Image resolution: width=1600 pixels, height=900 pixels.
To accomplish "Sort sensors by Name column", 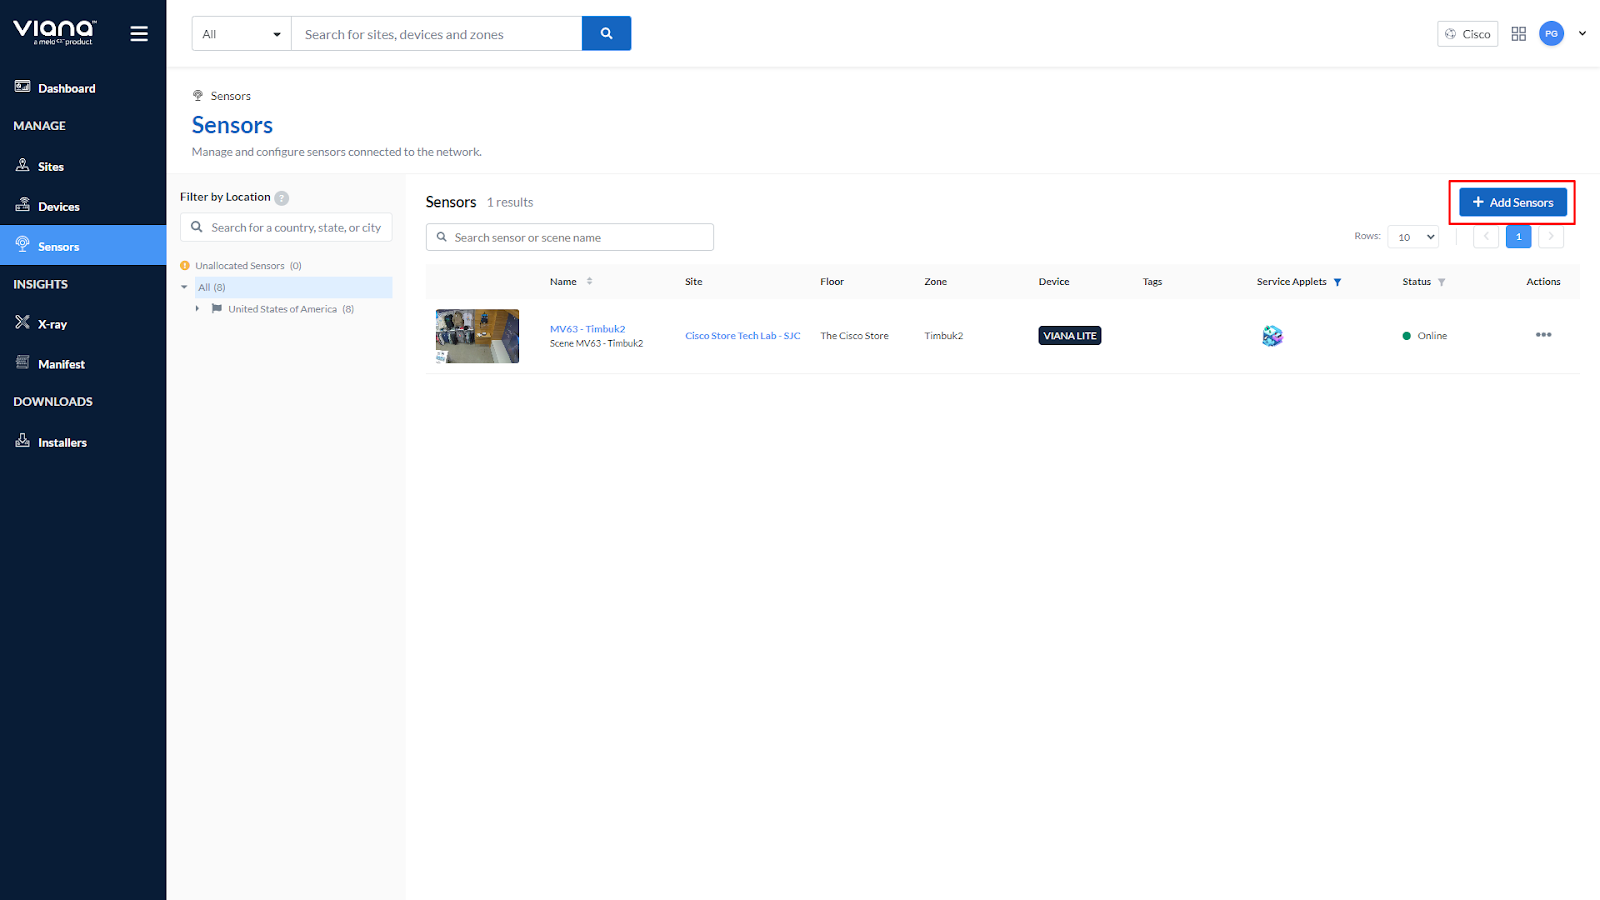I will coord(589,282).
